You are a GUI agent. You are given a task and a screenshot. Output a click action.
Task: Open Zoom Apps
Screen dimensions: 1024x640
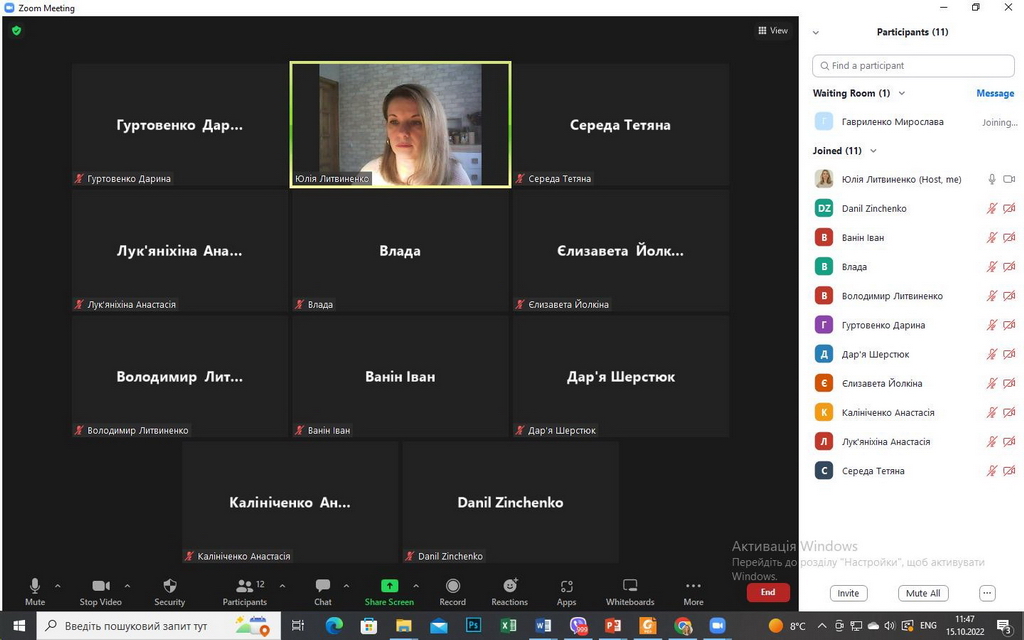(x=566, y=587)
